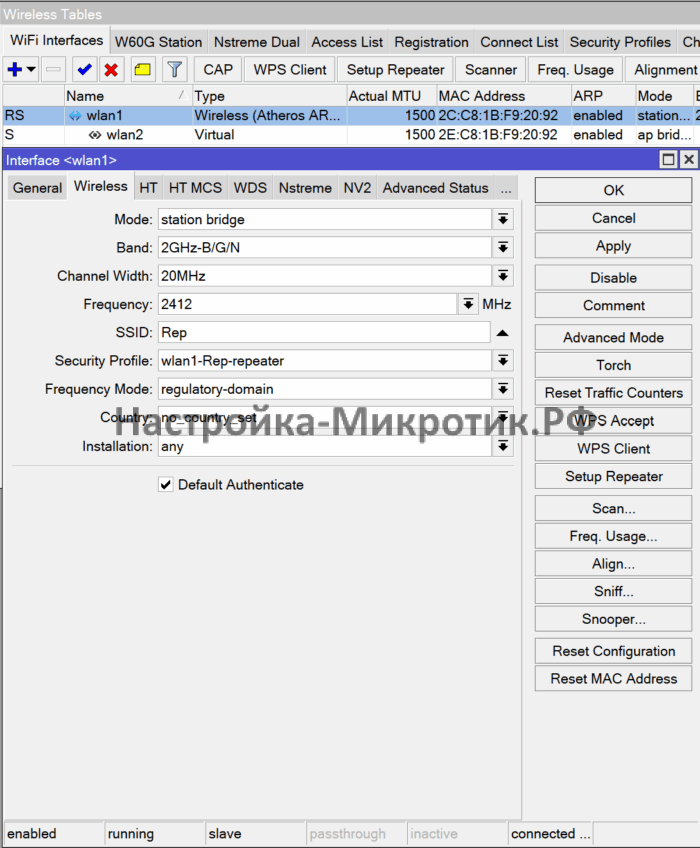Expand the Mode dropdown

503,219
